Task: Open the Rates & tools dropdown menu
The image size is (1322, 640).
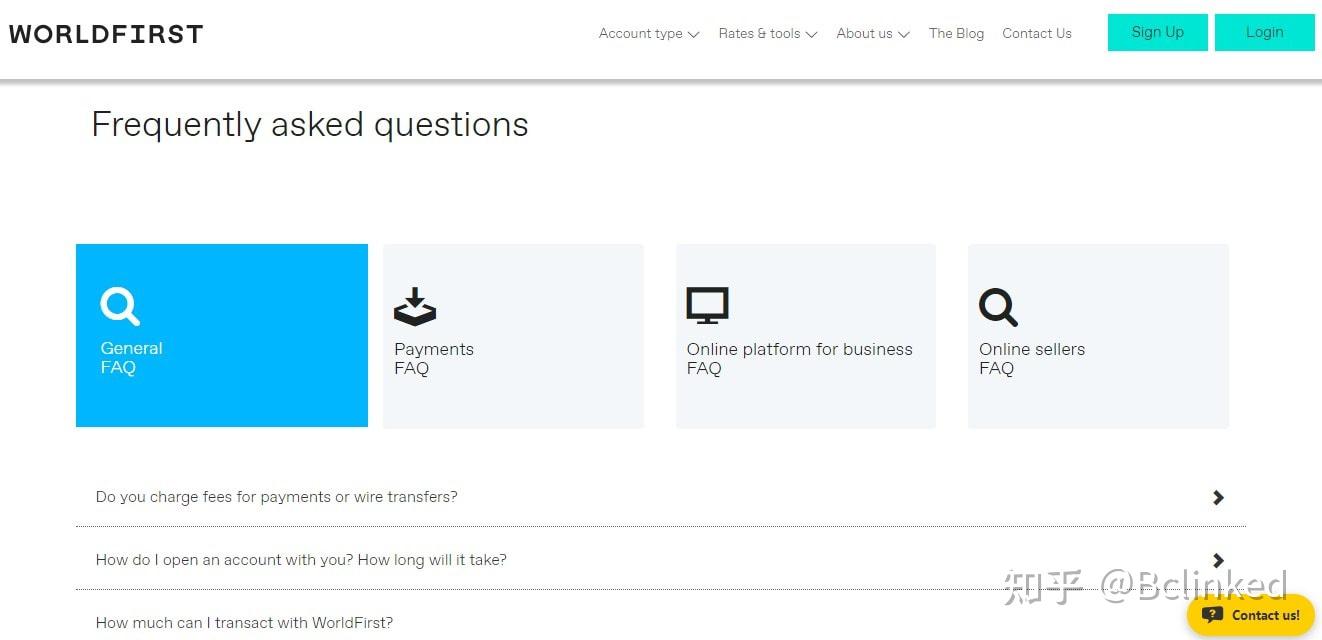Action: pyautogui.click(x=768, y=33)
